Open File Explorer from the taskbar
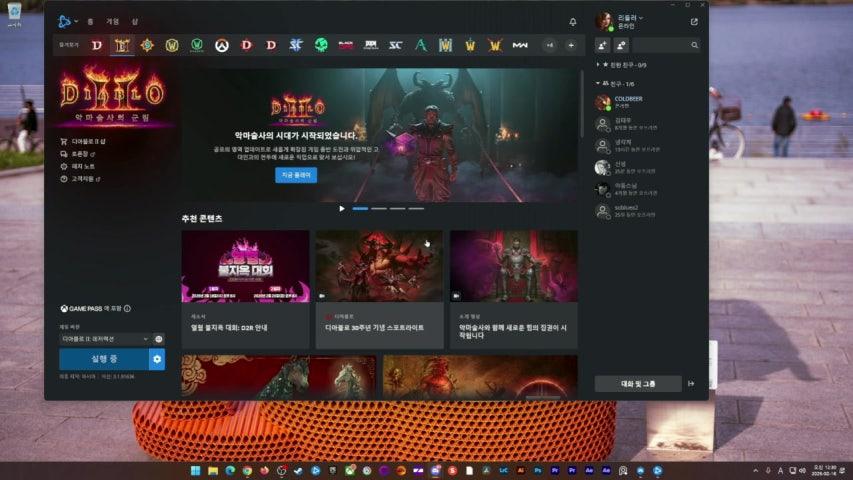Viewport: 853px width, 480px height. (213, 471)
